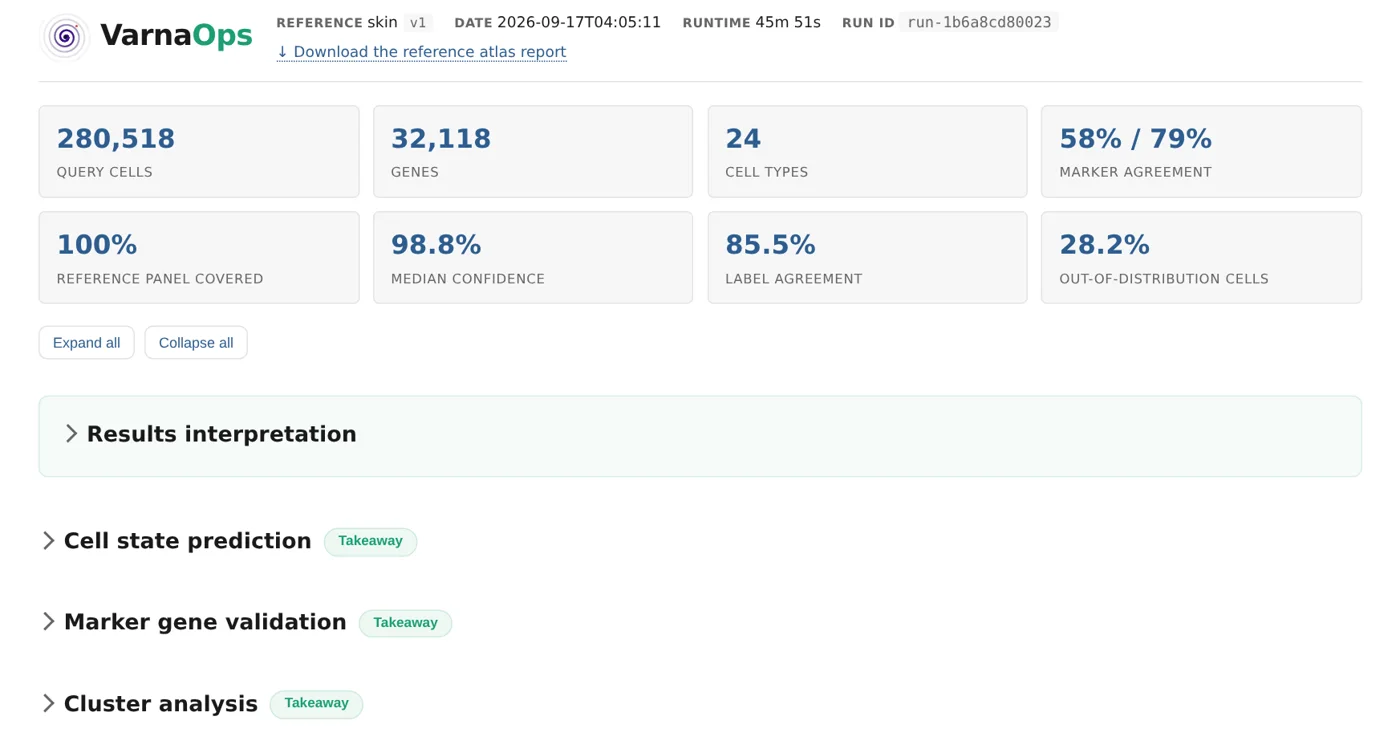Click the Takeaway badge beside Marker gene validation
Screen dimensions: 1400x745
pos(405,623)
